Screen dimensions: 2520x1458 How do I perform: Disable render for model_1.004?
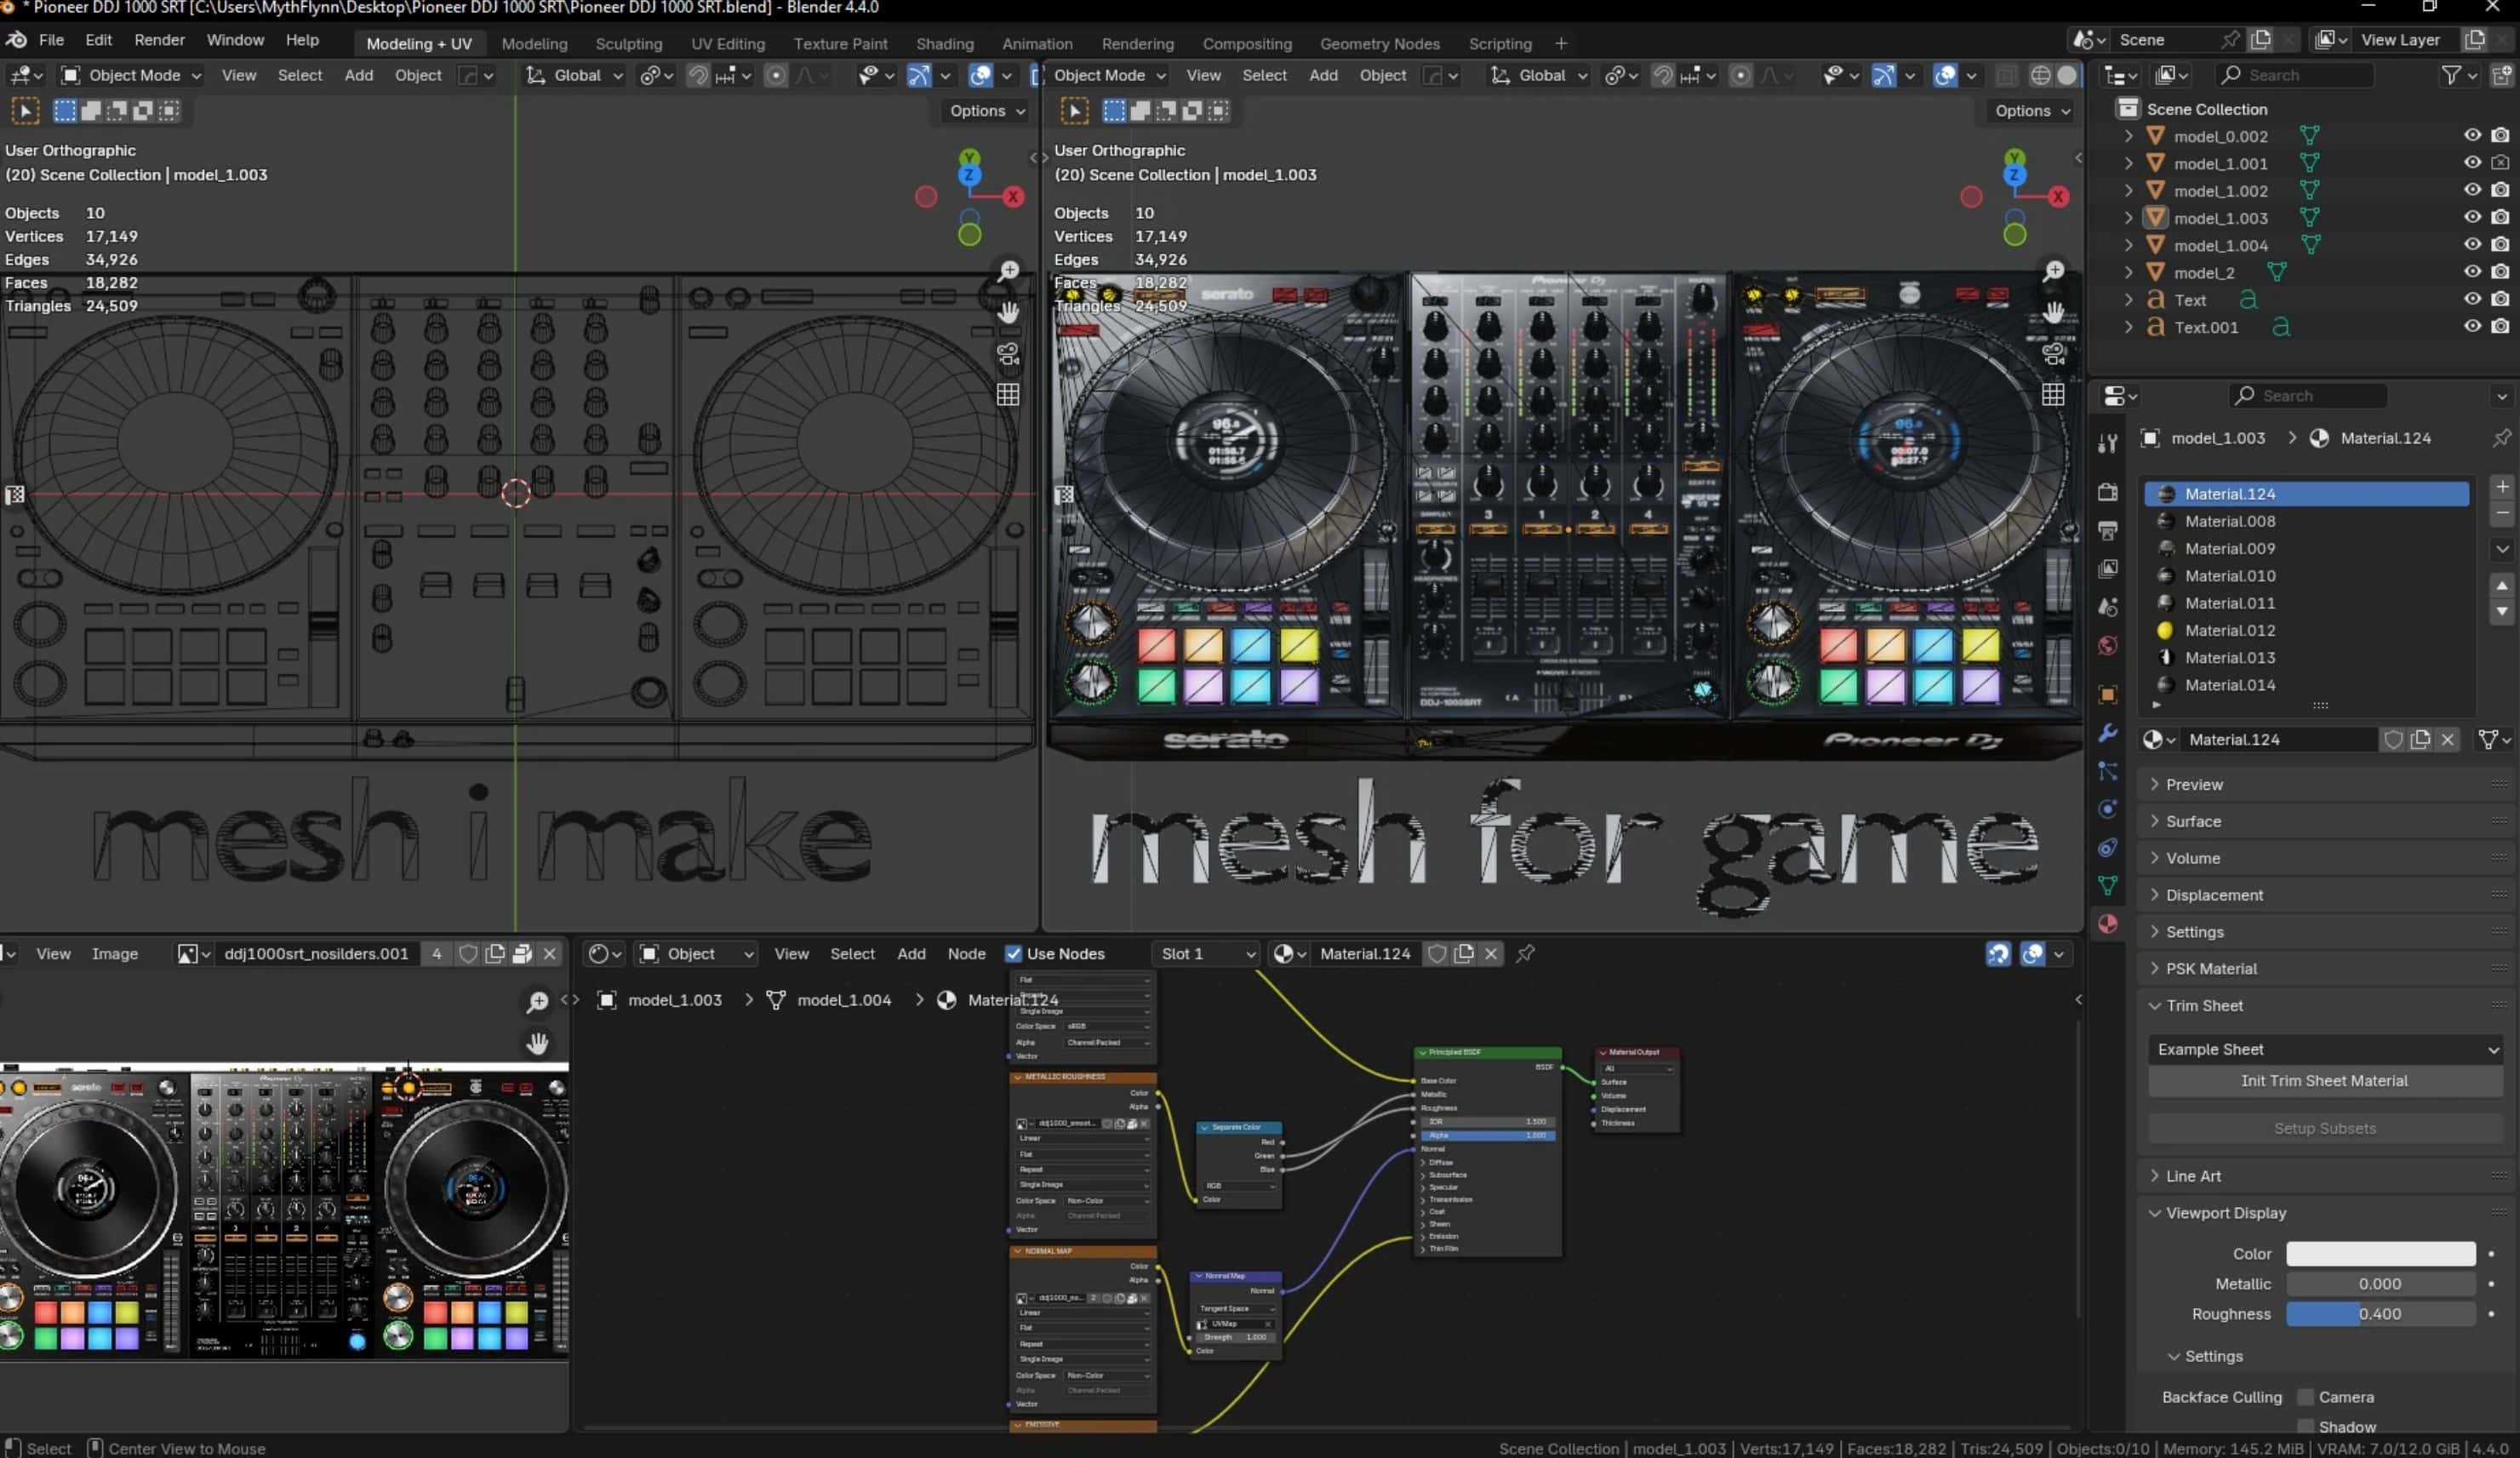pyautogui.click(x=2500, y=244)
